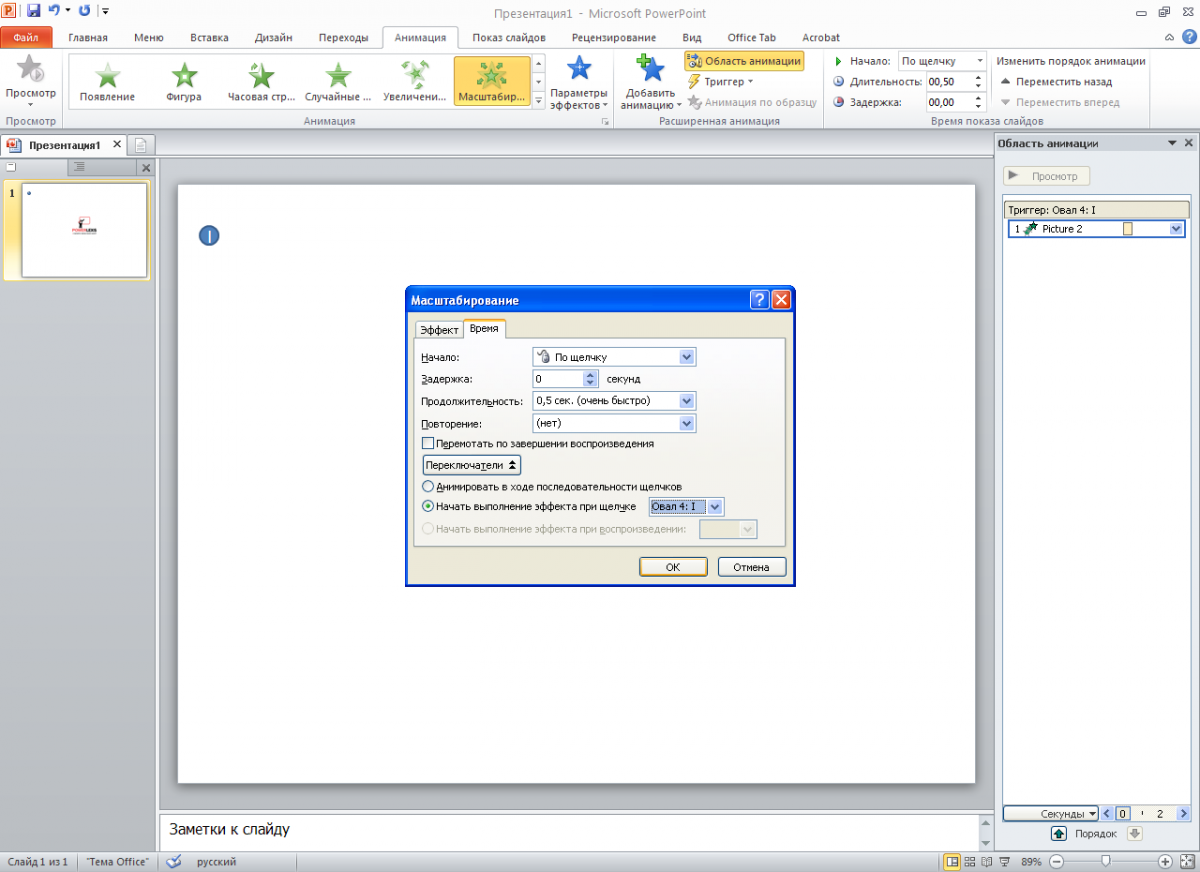Close the slide thumbnails pane
This screenshot has width=1200, height=872.
(145, 167)
